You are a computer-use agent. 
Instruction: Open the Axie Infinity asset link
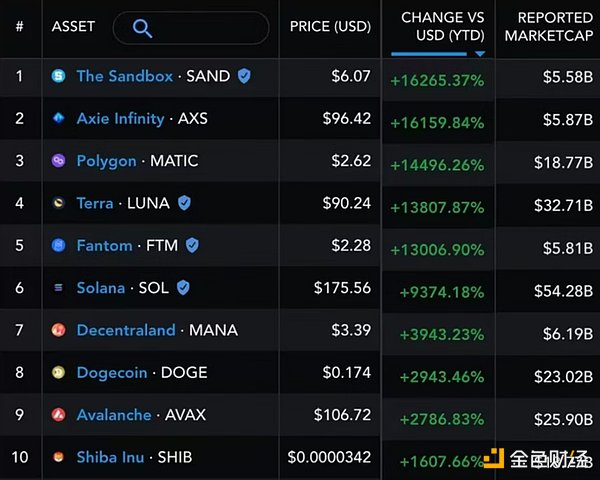[120, 118]
